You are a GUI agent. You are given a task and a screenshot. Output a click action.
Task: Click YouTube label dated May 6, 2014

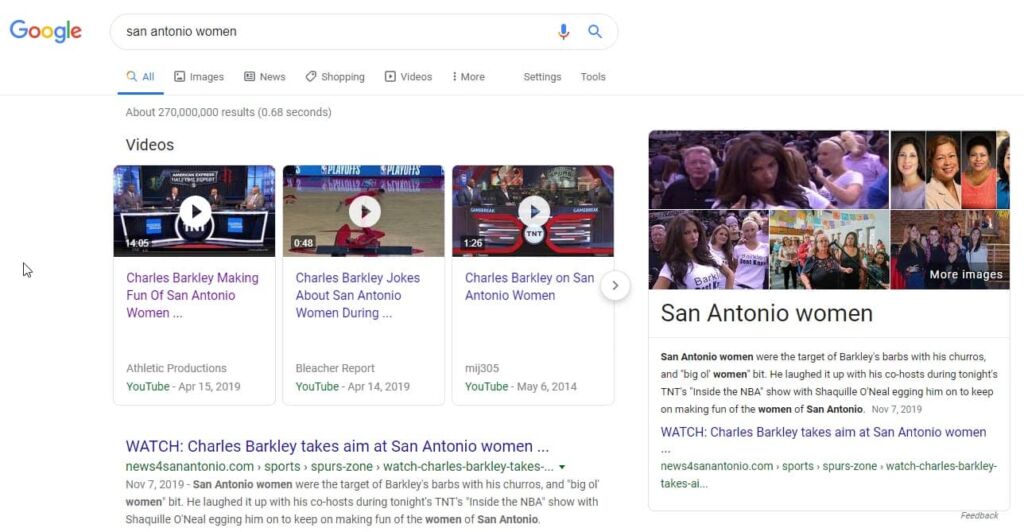point(487,386)
